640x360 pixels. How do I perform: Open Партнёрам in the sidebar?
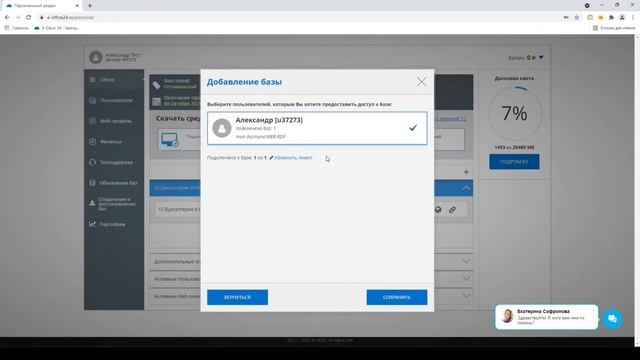pyautogui.click(x=112, y=224)
